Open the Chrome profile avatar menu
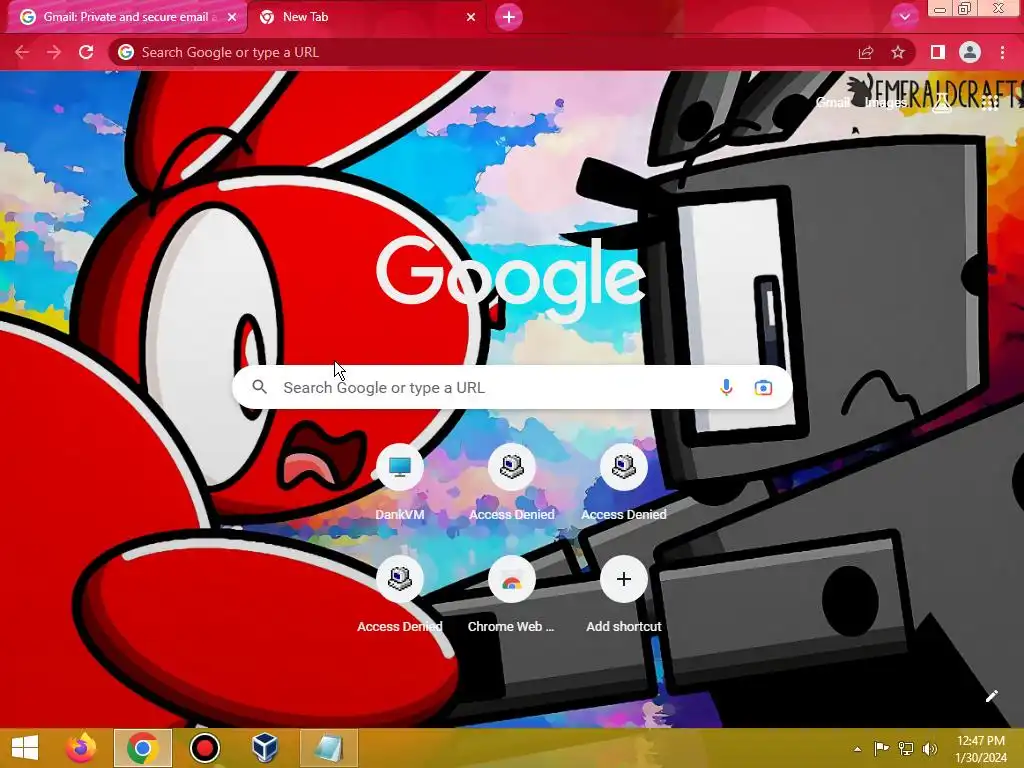Image resolution: width=1024 pixels, height=768 pixels. click(x=970, y=52)
